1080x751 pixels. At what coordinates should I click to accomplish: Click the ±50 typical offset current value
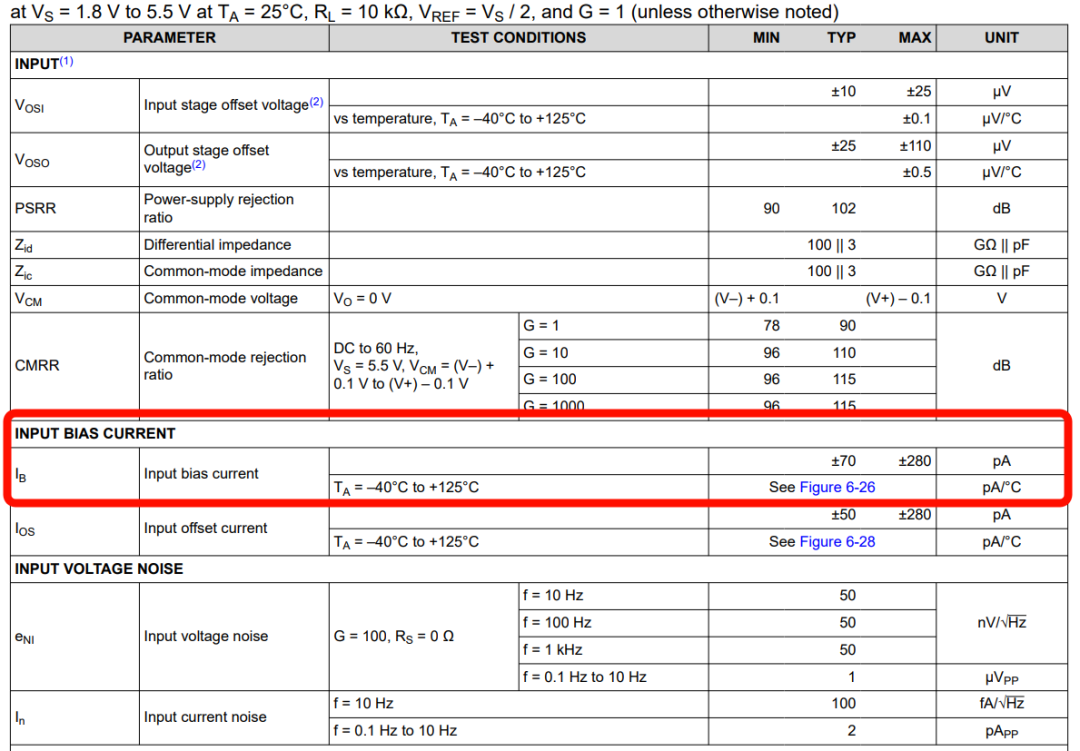pos(843,515)
